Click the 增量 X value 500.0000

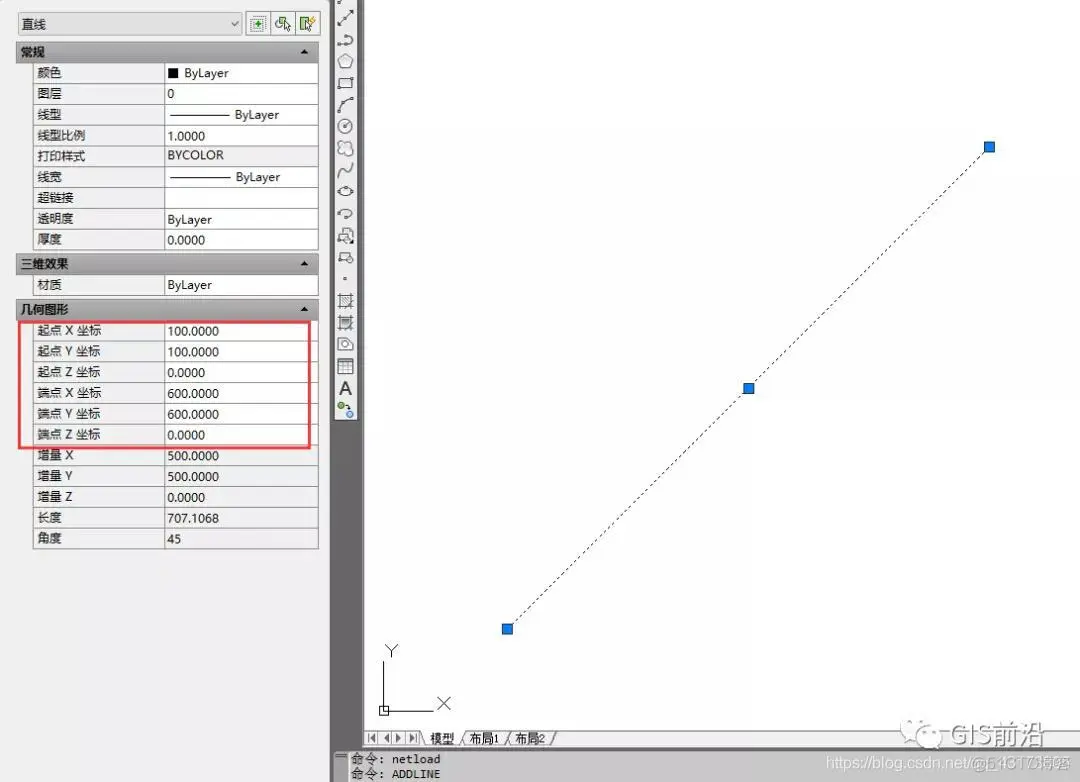(241, 455)
